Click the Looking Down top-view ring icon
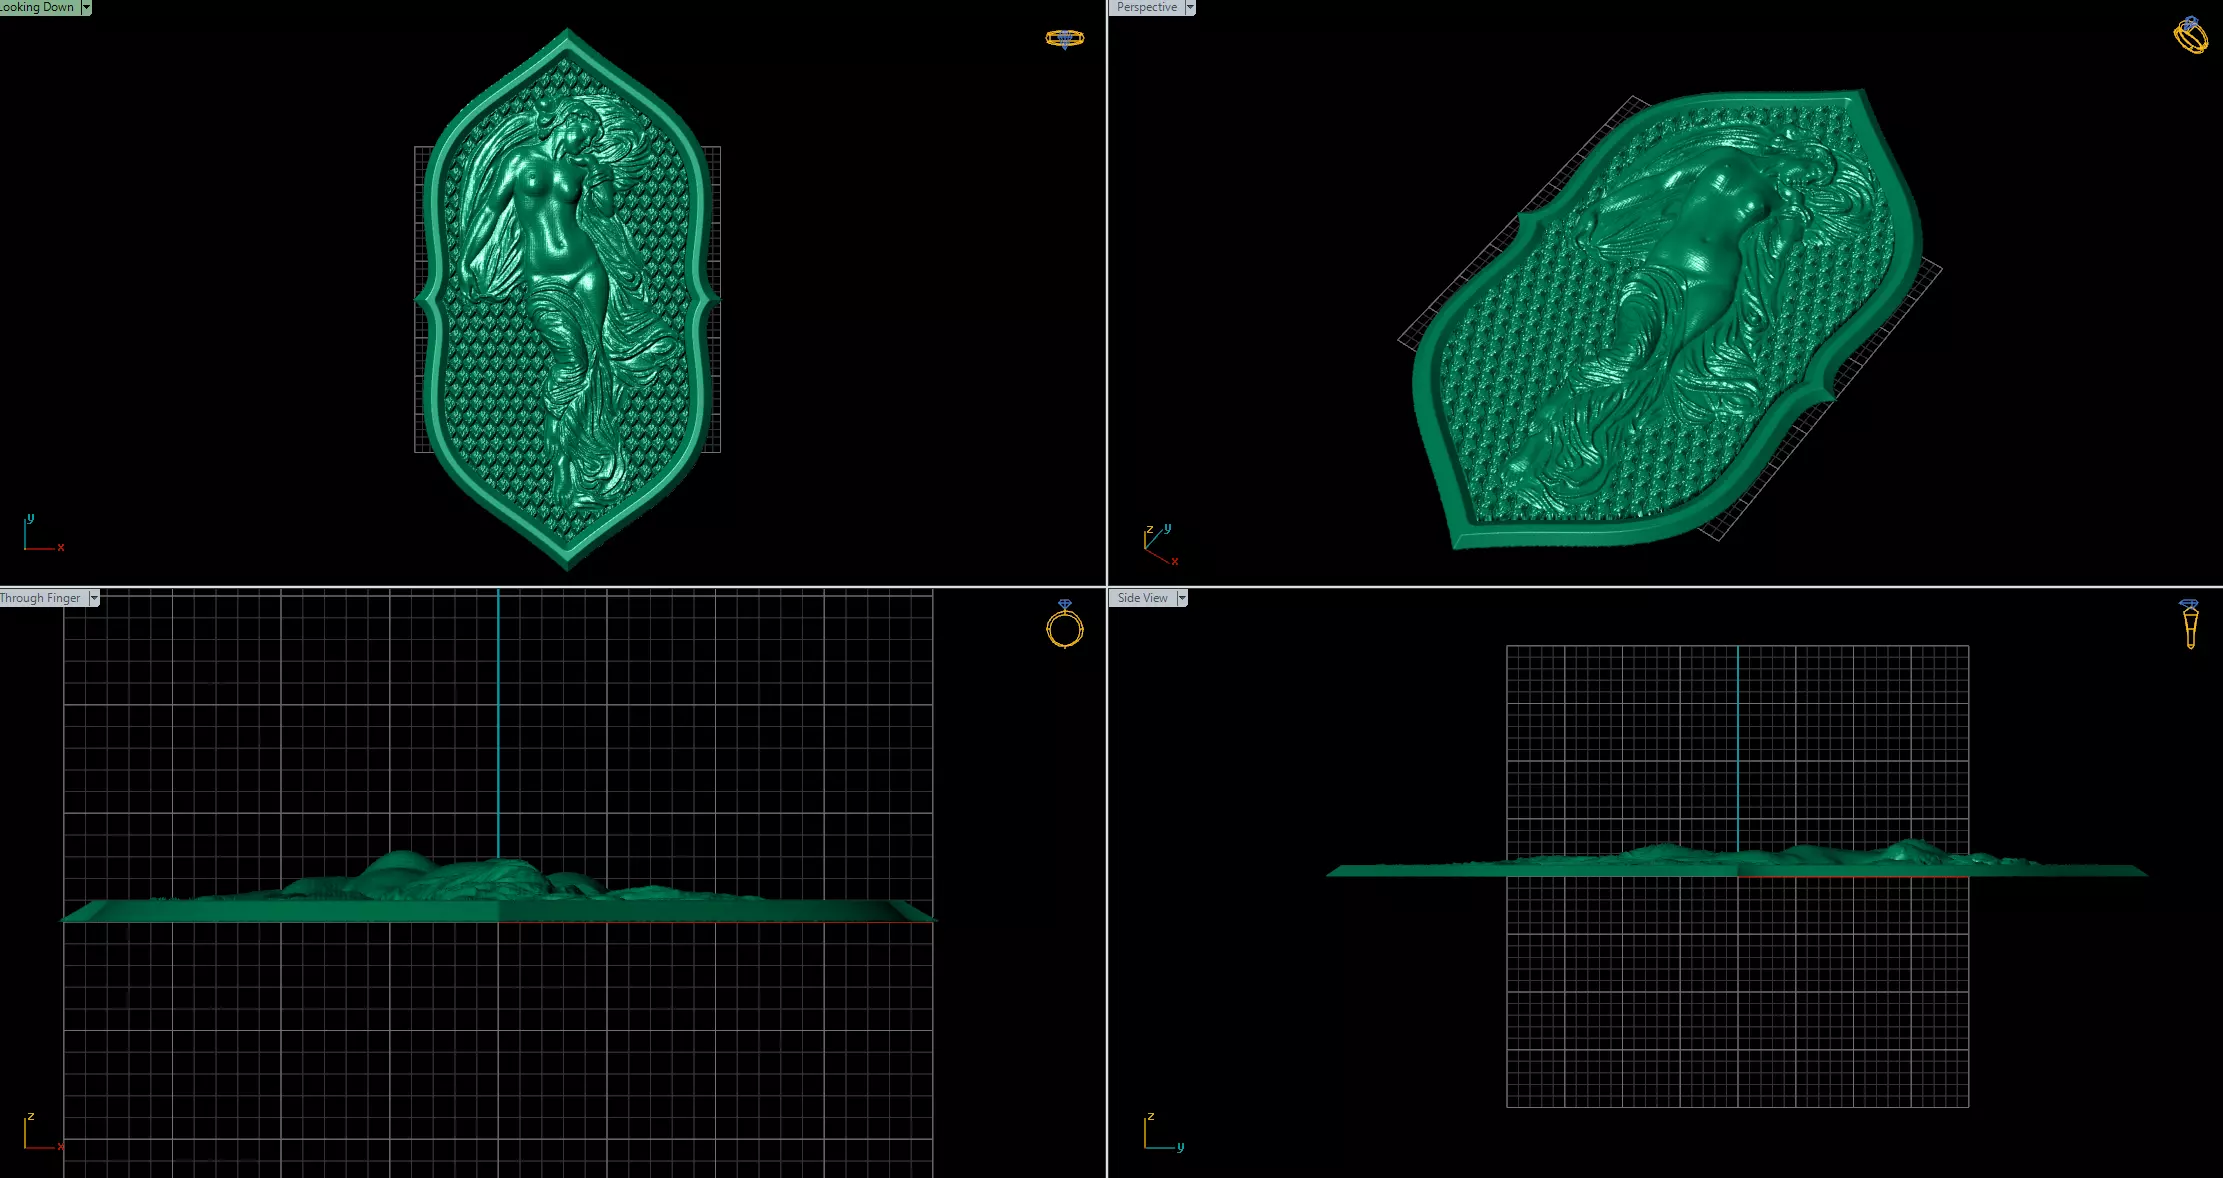The image size is (2223, 1178). tap(1064, 39)
